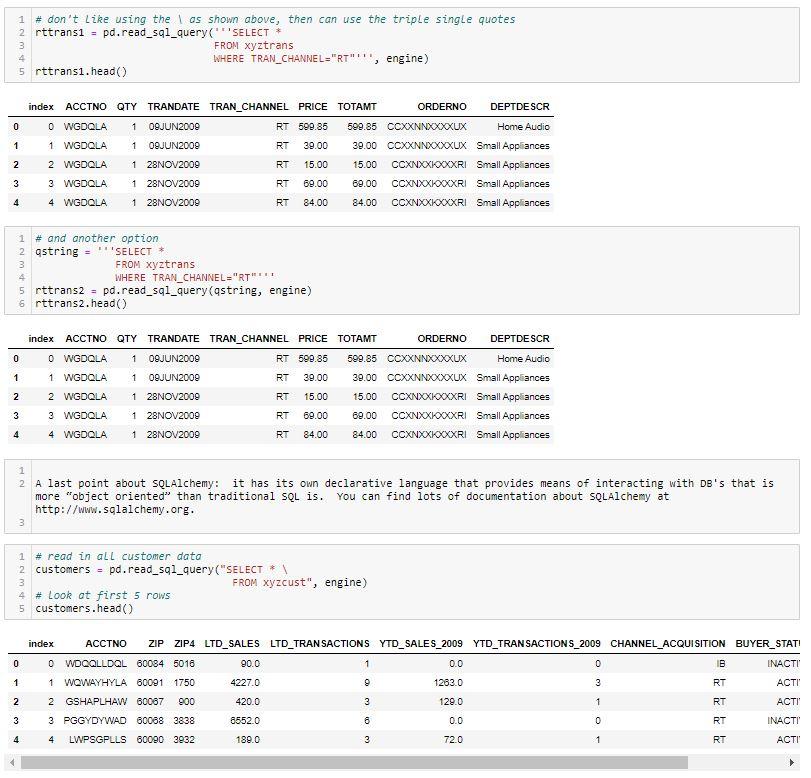811x778 pixels.
Task: Click the "rttrans1.head()" code line
Action: coord(81,71)
